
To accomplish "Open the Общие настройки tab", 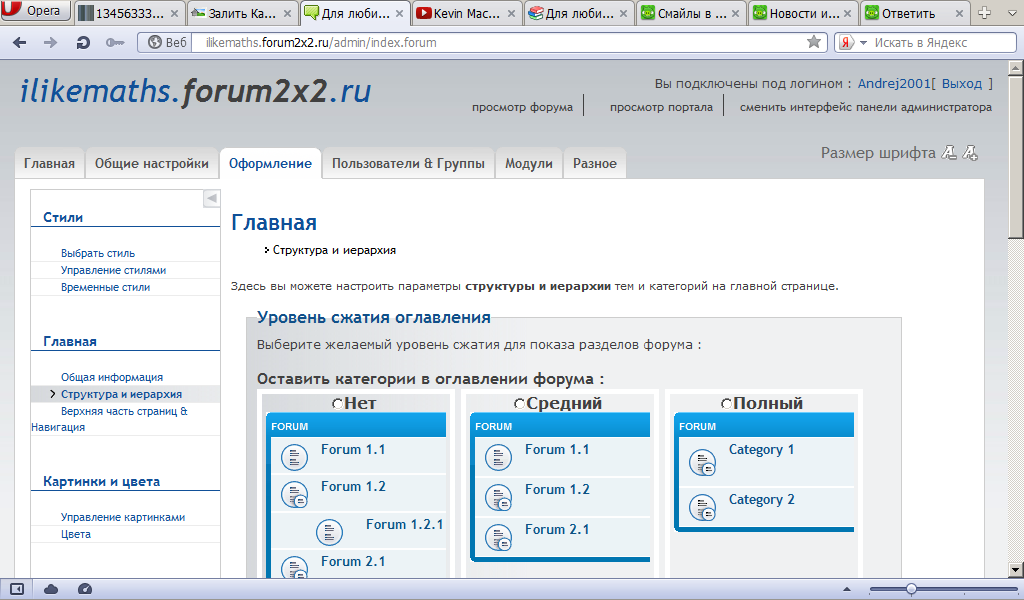I will [152, 163].
